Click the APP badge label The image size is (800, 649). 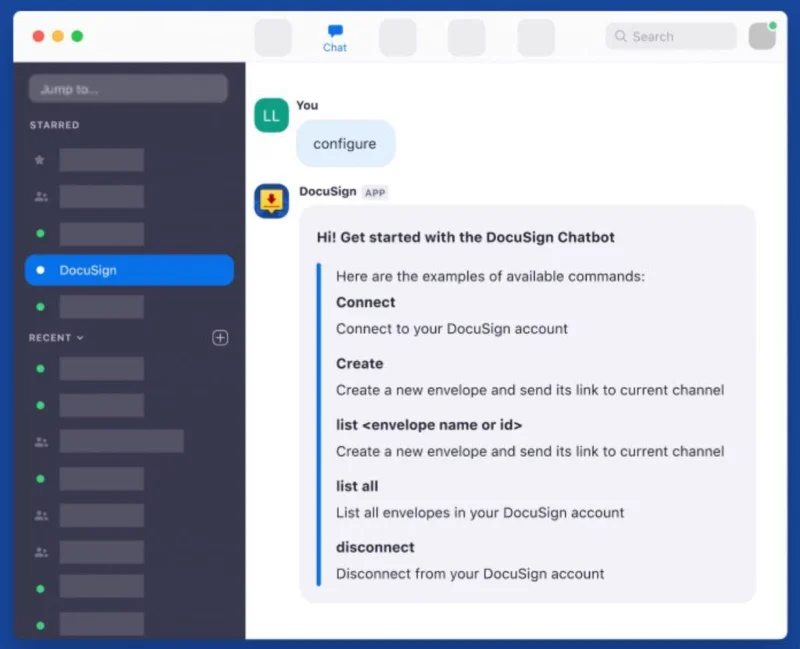[x=375, y=192]
